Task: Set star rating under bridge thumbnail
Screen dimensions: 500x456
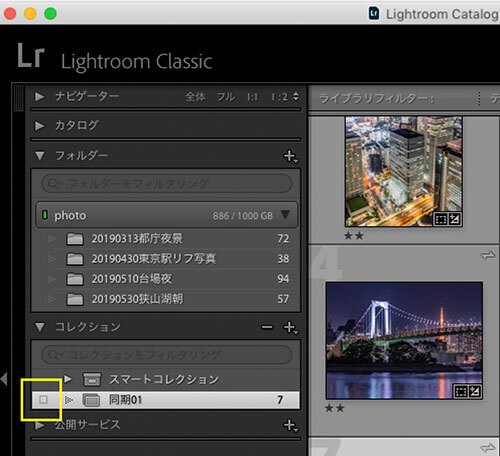Action: (x=334, y=408)
